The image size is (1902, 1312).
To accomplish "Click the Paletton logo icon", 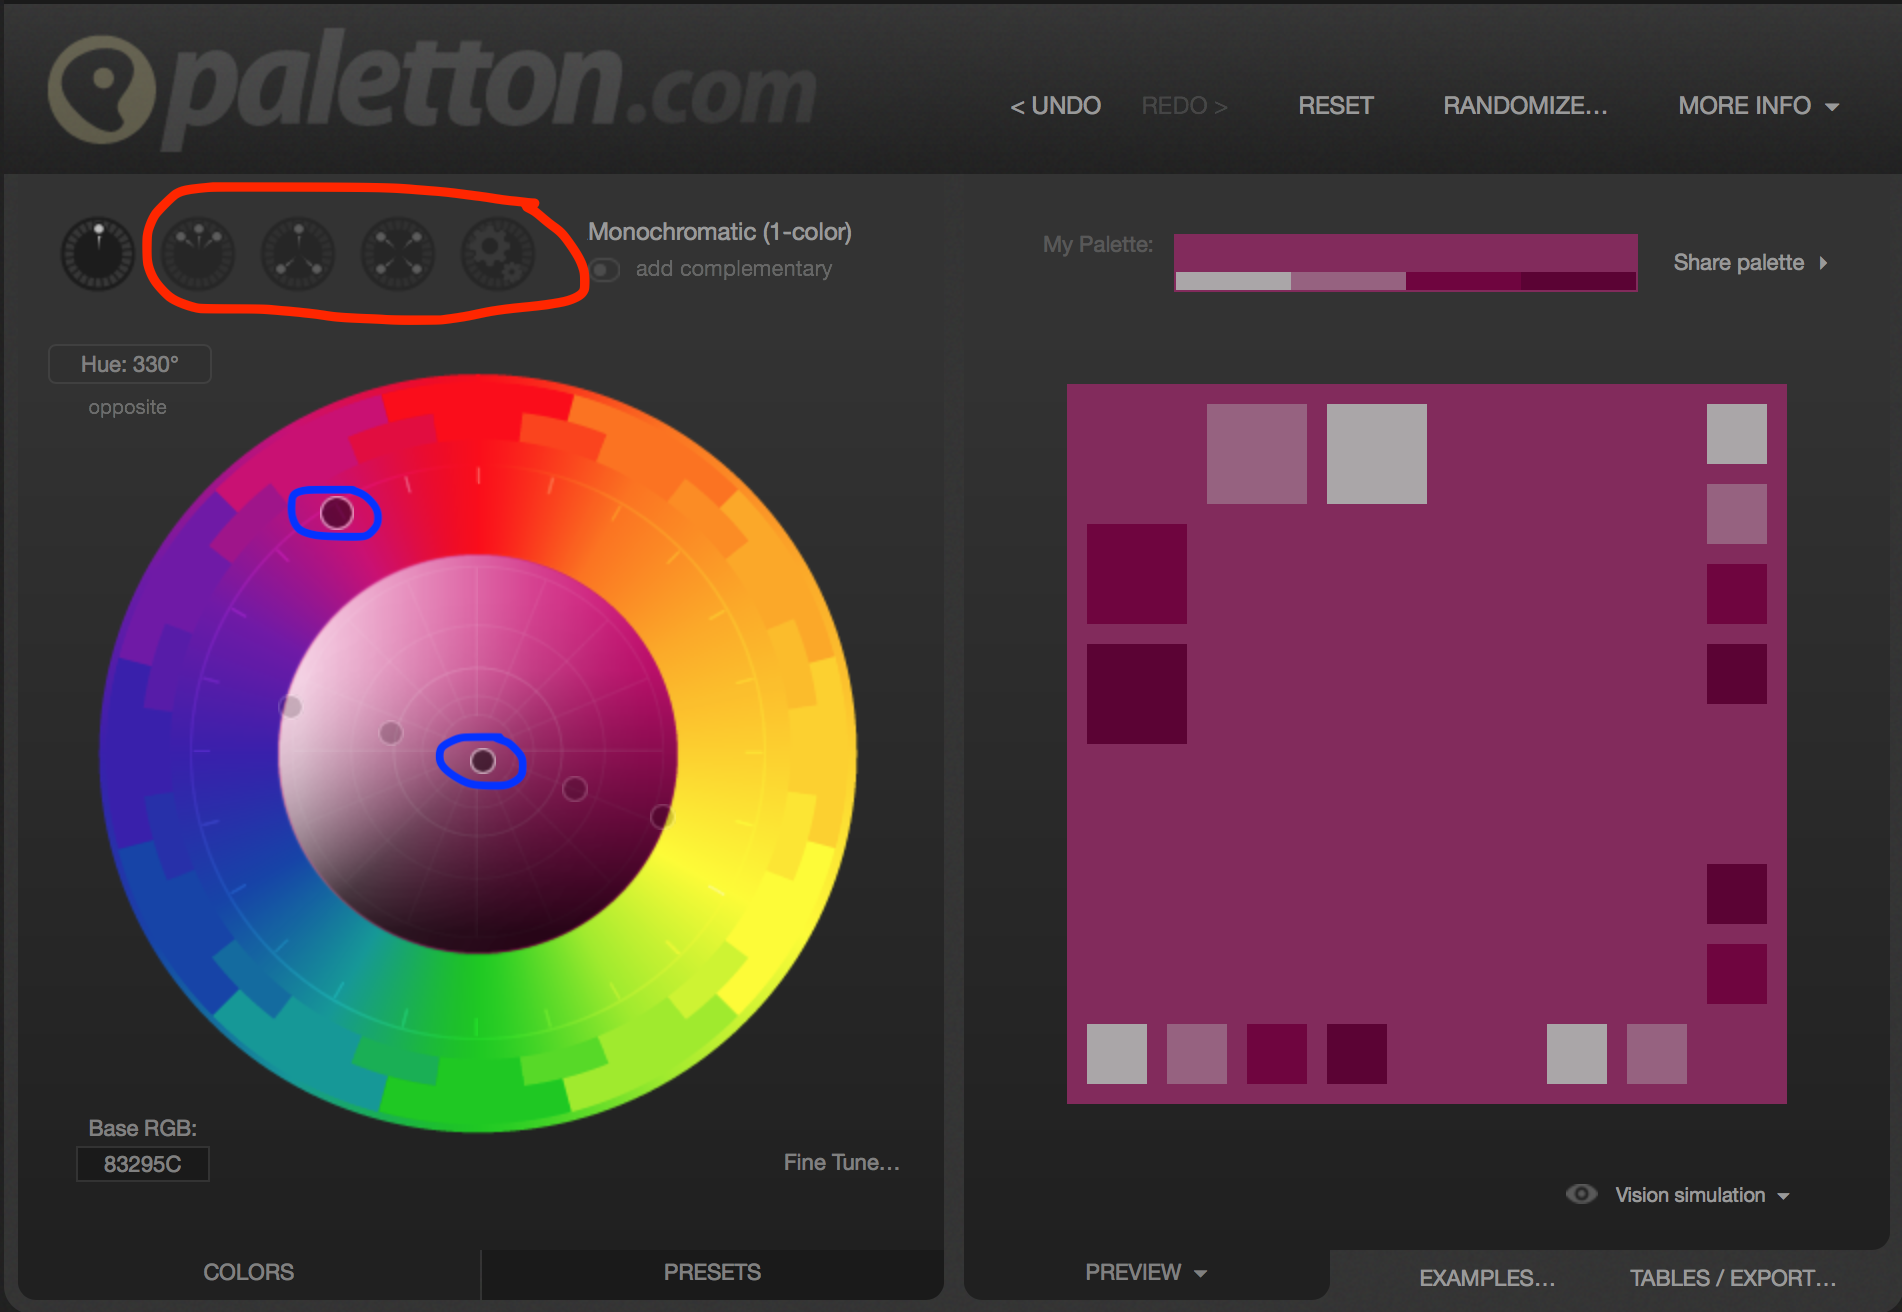I will click(x=102, y=90).
